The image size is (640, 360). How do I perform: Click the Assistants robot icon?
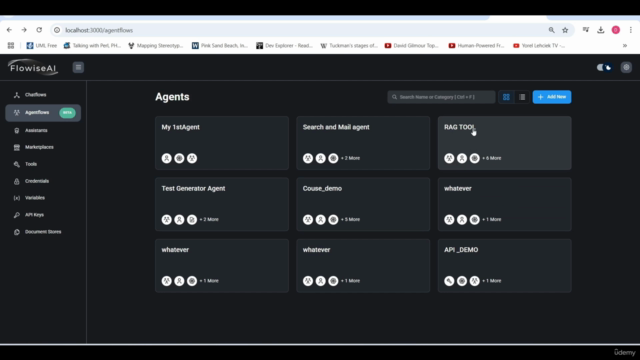coord(17,131)
